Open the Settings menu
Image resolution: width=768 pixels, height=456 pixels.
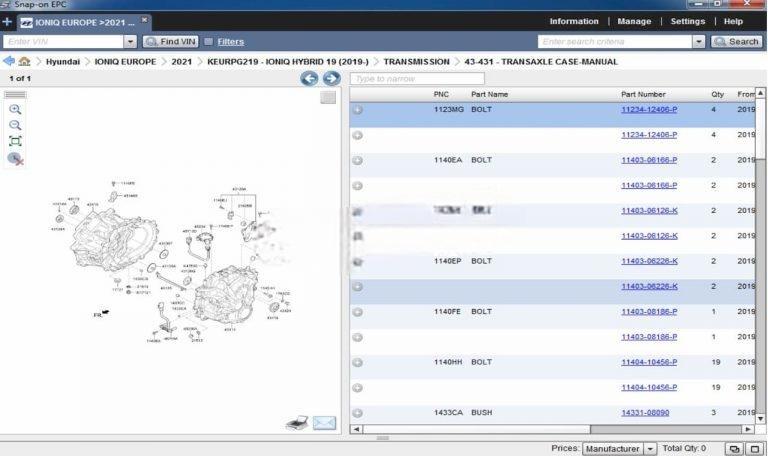point(688,22)
